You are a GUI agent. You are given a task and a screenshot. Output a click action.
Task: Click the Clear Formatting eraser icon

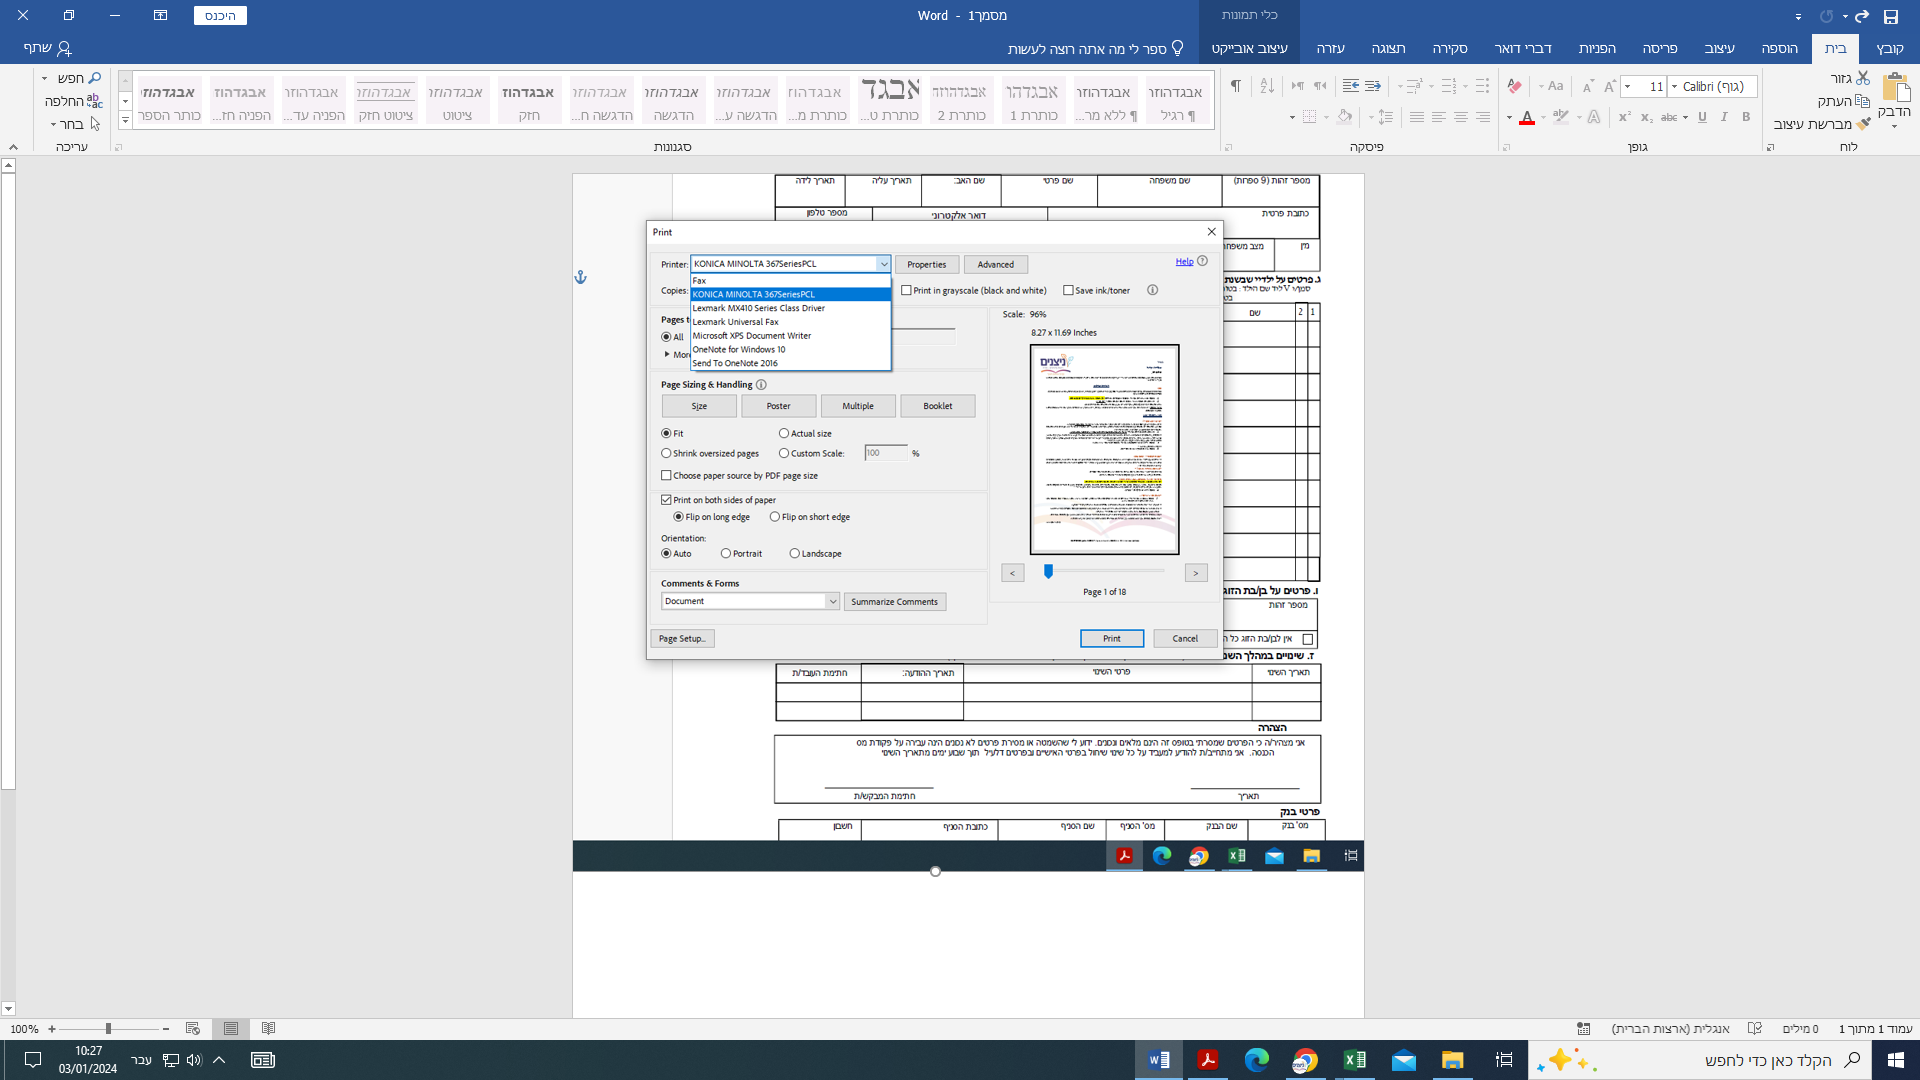(x=1514, y=86)
